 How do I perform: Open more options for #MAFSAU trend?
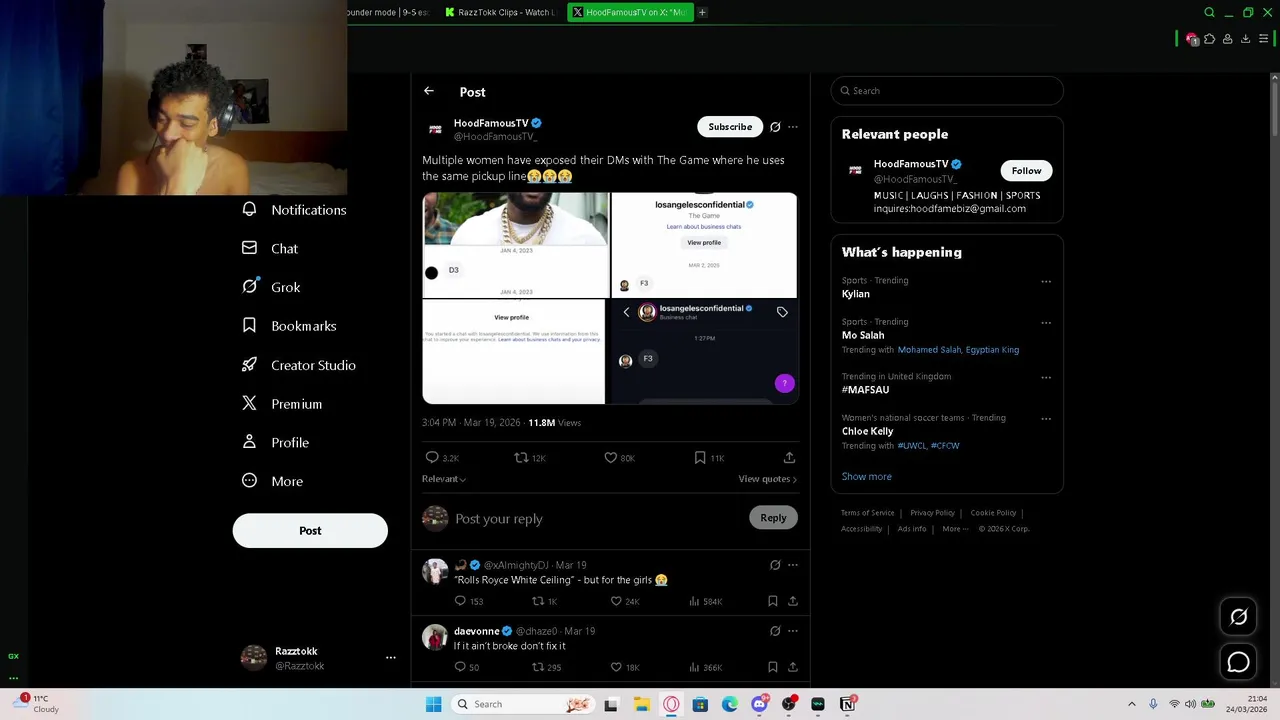point(1046,377)
